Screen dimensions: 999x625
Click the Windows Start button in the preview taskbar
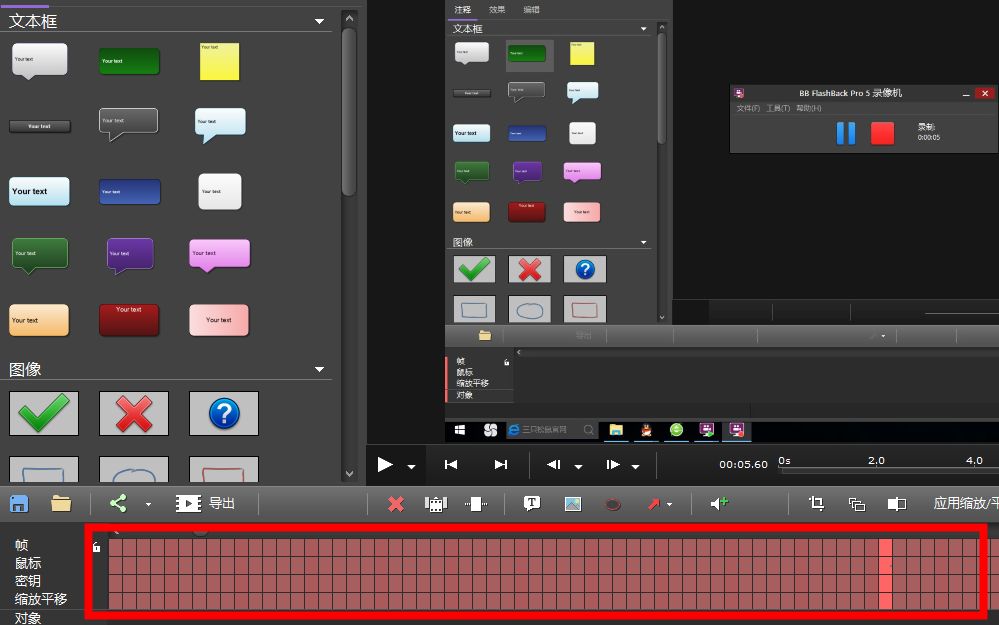(459, 430)
